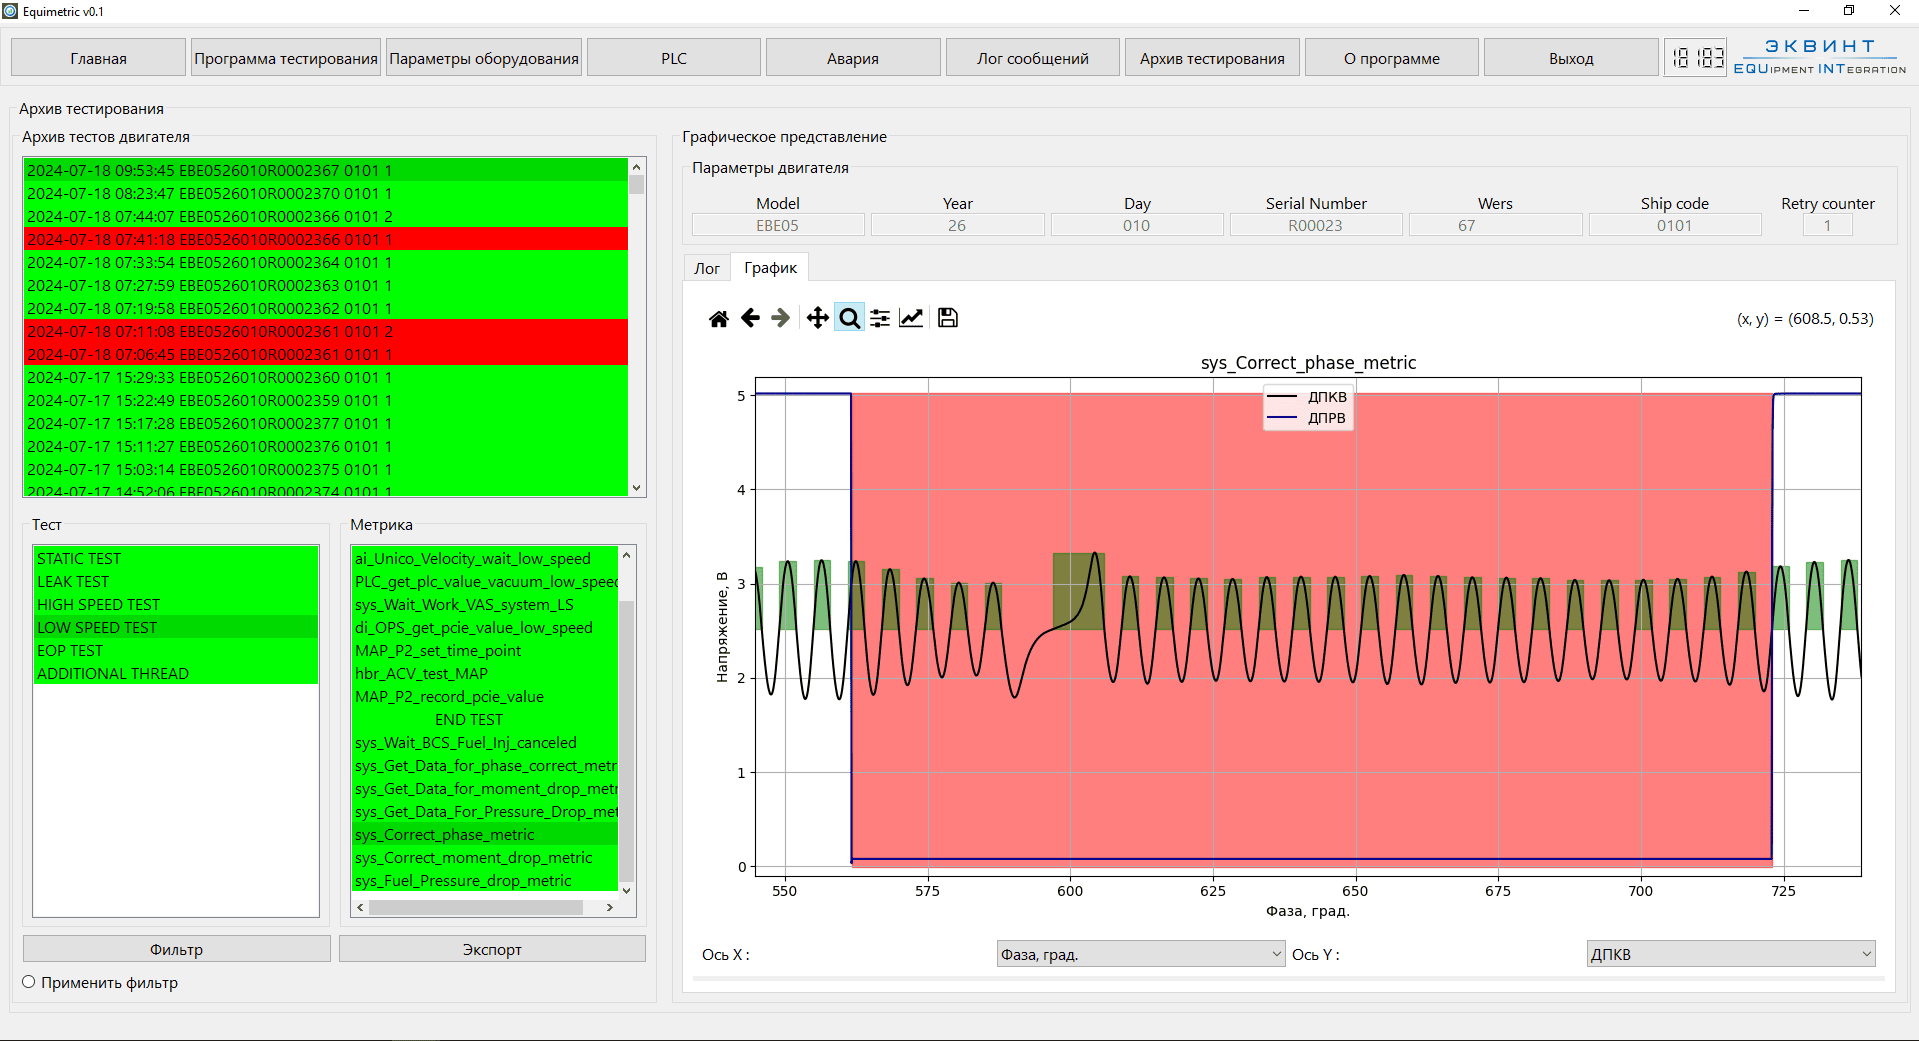Enable the Применить фильтр radio button
Viewport: 1919px width, 1041px height.
click(29, 982)
